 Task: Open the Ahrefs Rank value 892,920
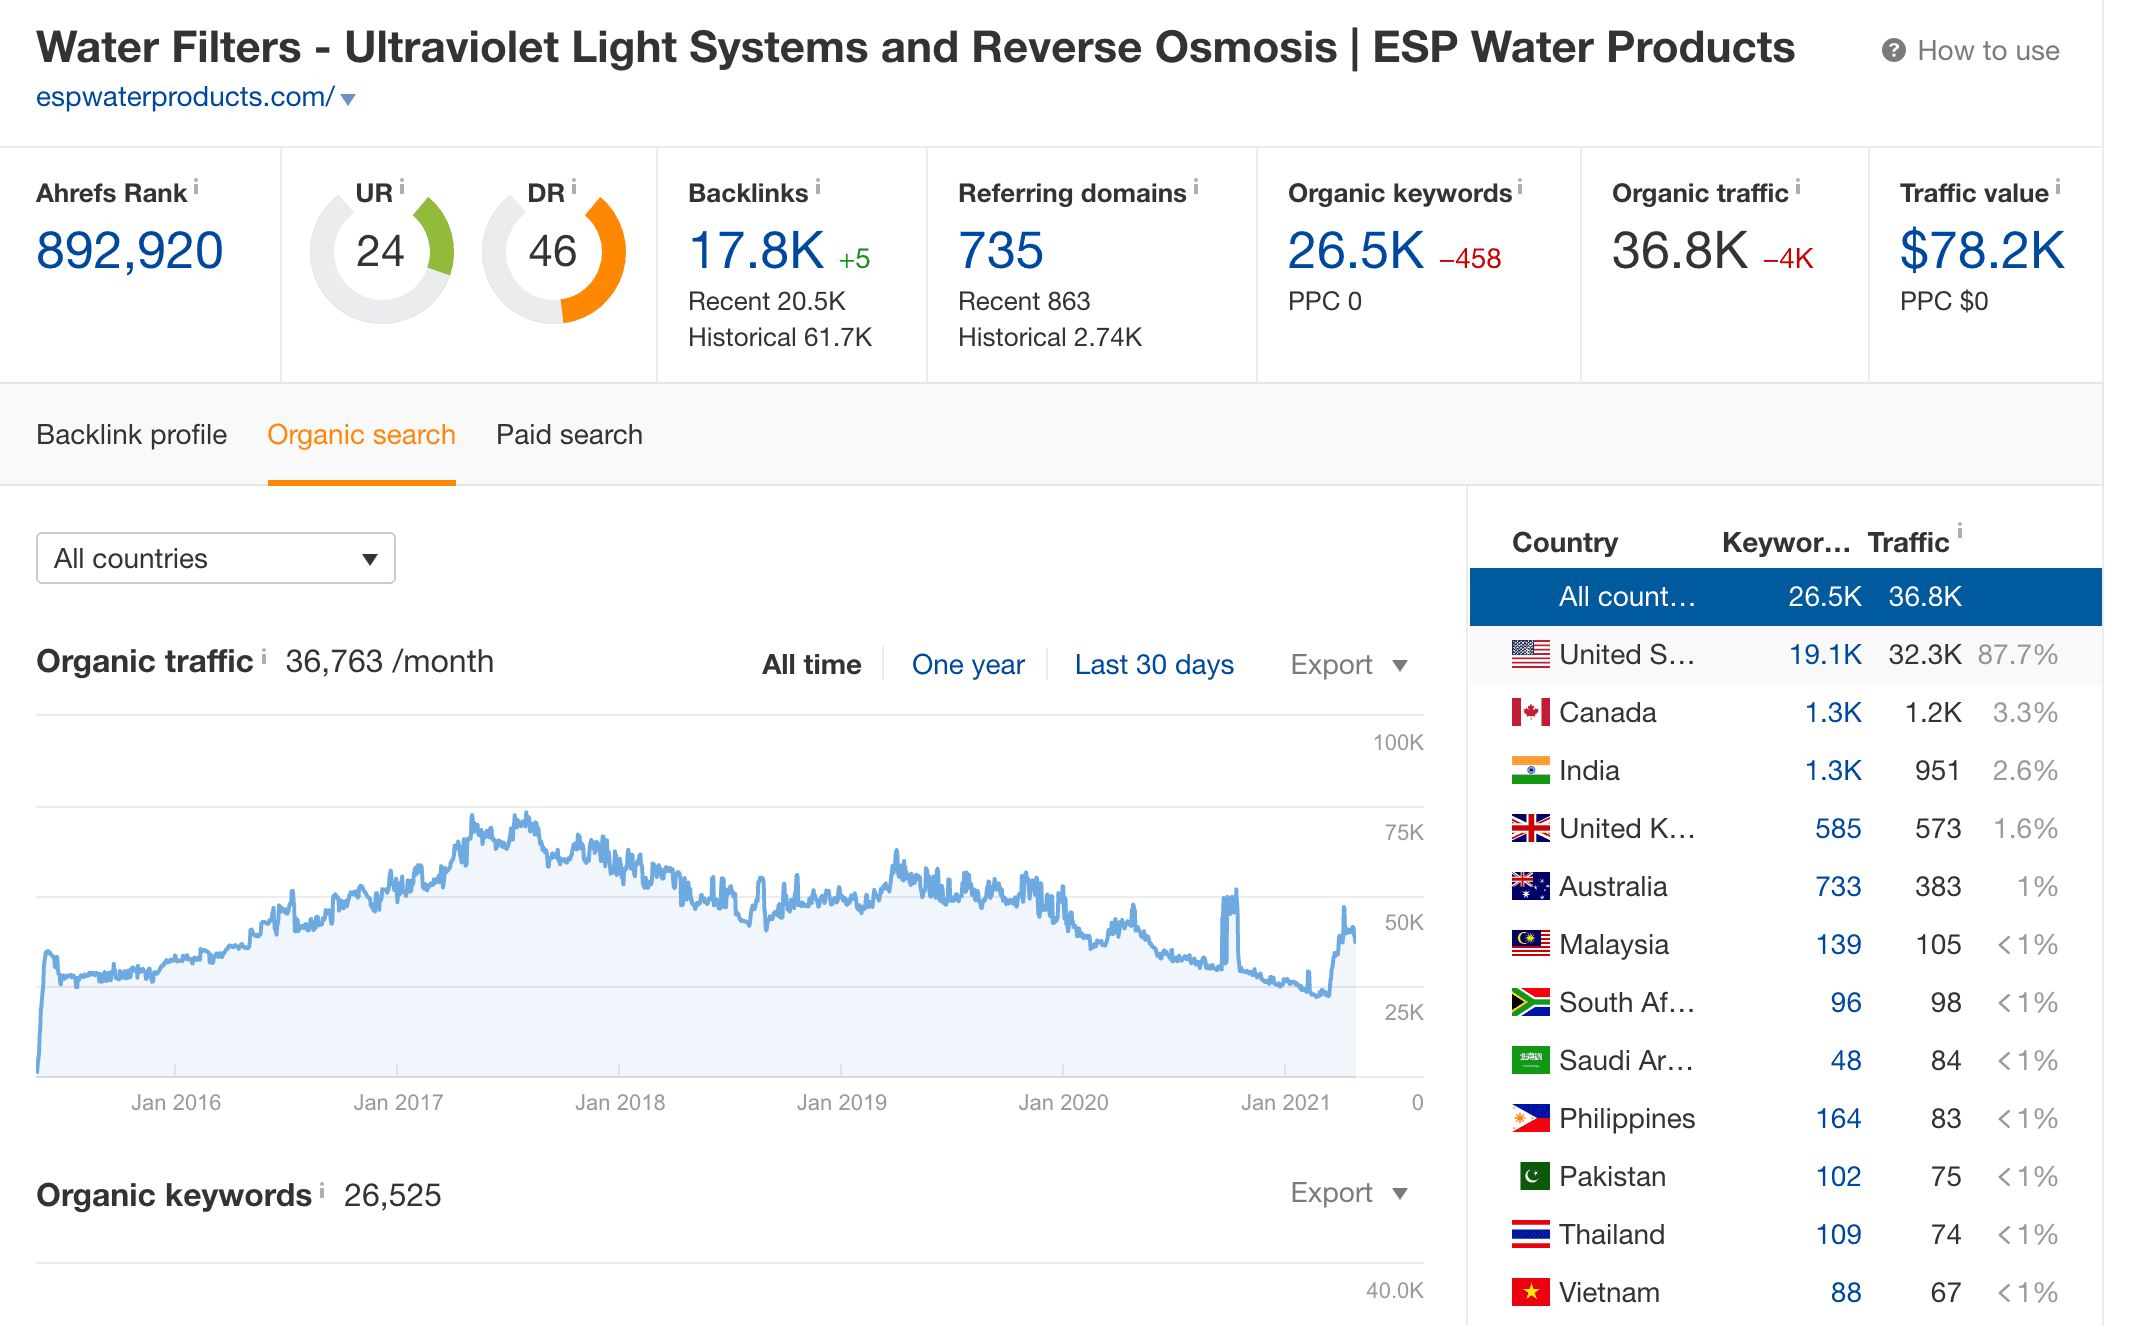point(130,250)
